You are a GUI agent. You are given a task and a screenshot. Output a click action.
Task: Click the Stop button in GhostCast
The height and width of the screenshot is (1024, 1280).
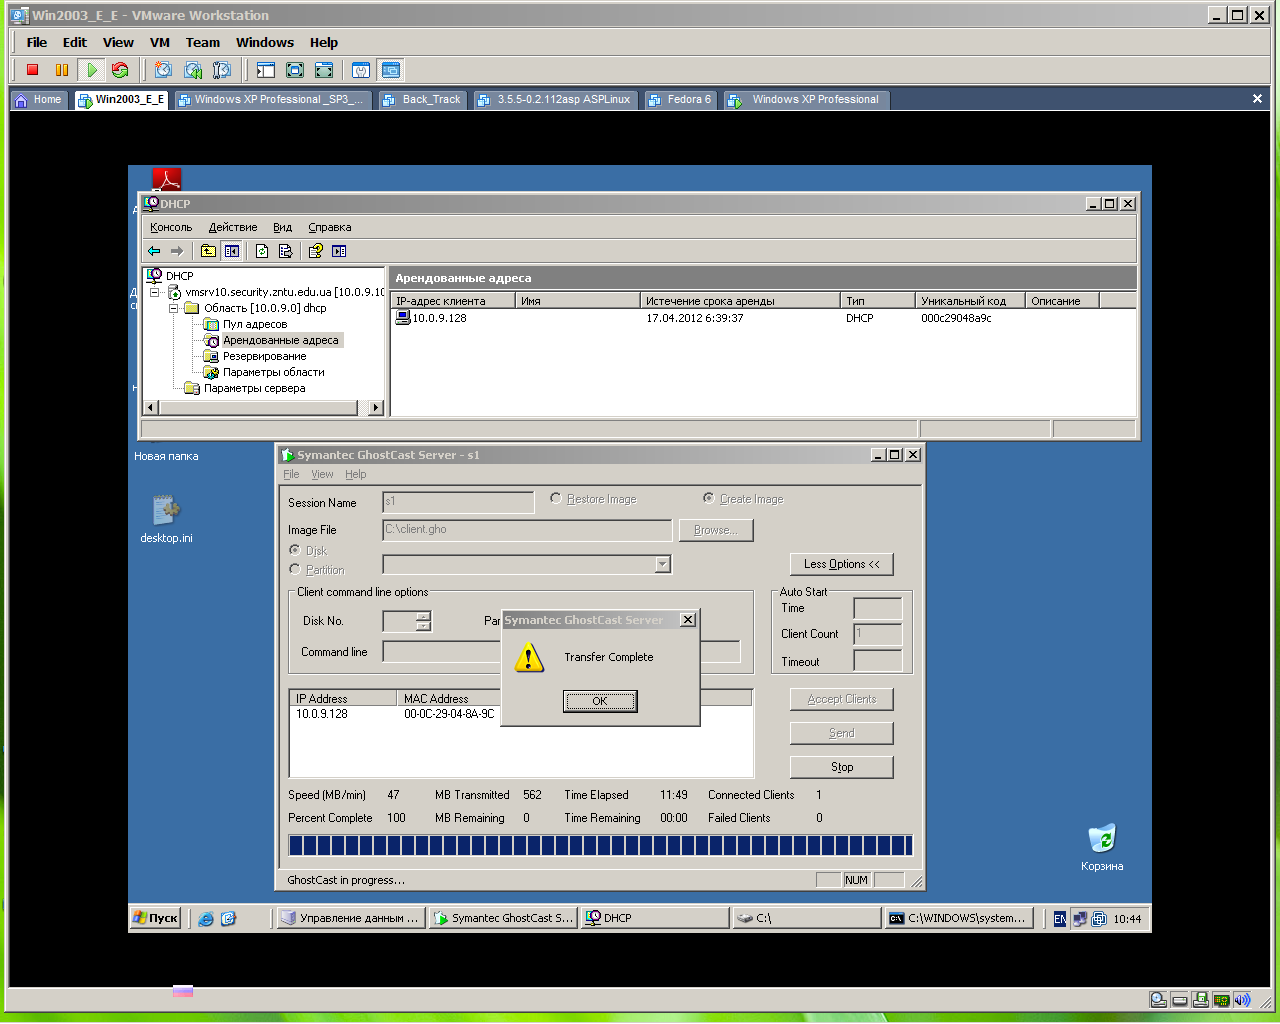pos(842,767)
